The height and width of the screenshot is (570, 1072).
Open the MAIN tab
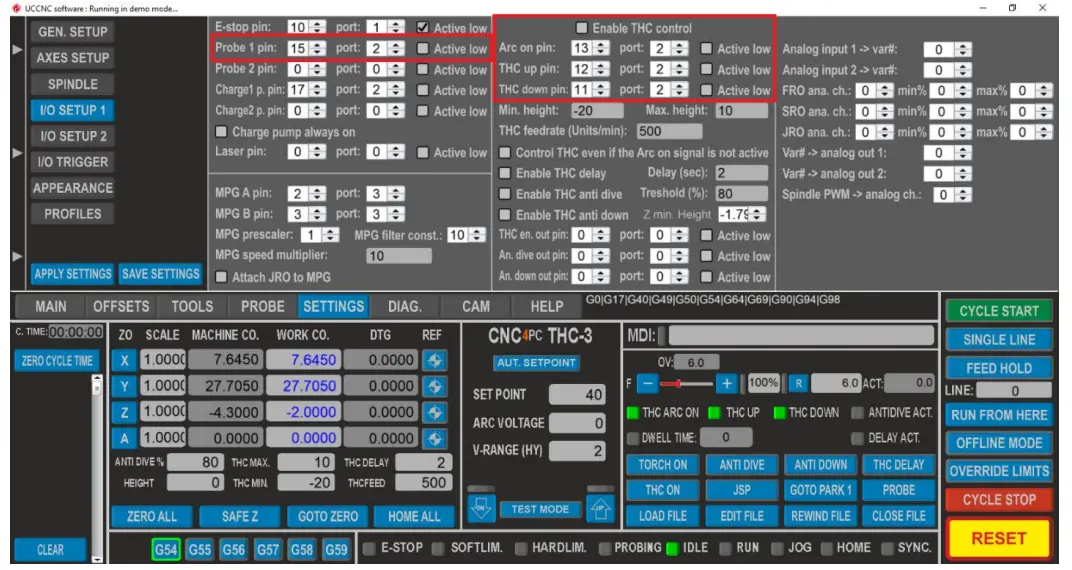pos(51,306)
